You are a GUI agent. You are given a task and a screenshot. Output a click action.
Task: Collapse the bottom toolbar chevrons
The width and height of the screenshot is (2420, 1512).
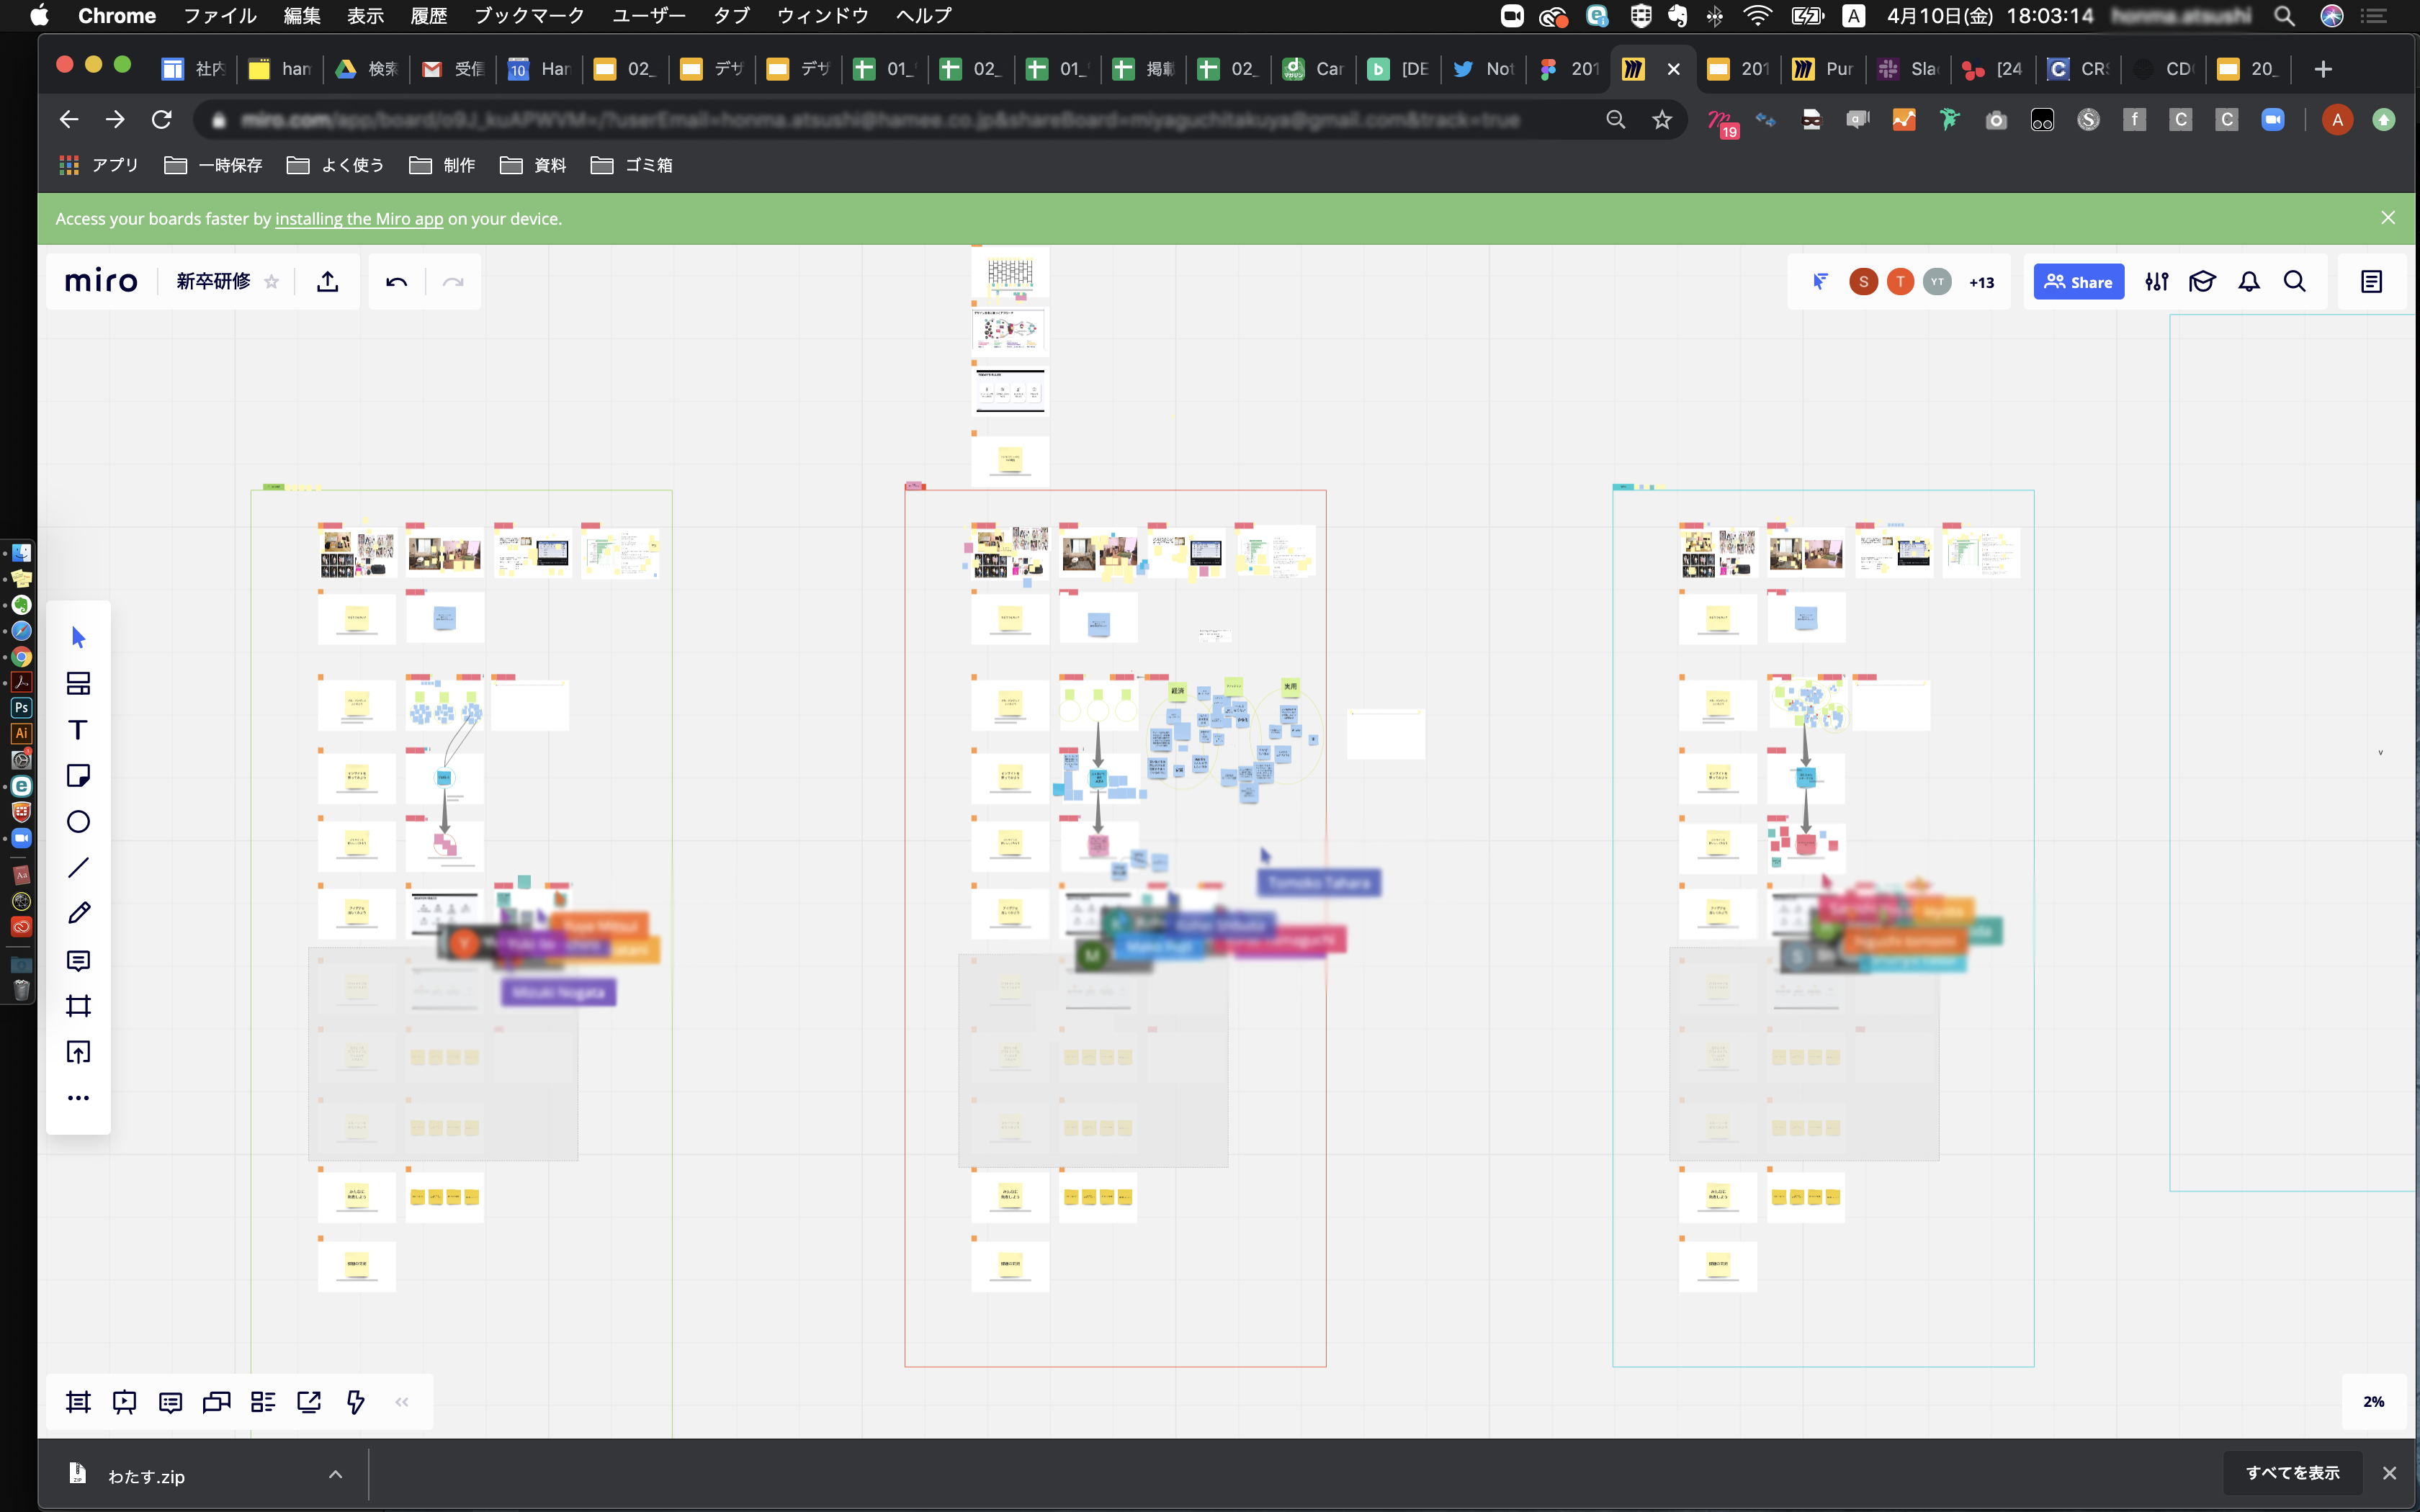(402, 1402)
